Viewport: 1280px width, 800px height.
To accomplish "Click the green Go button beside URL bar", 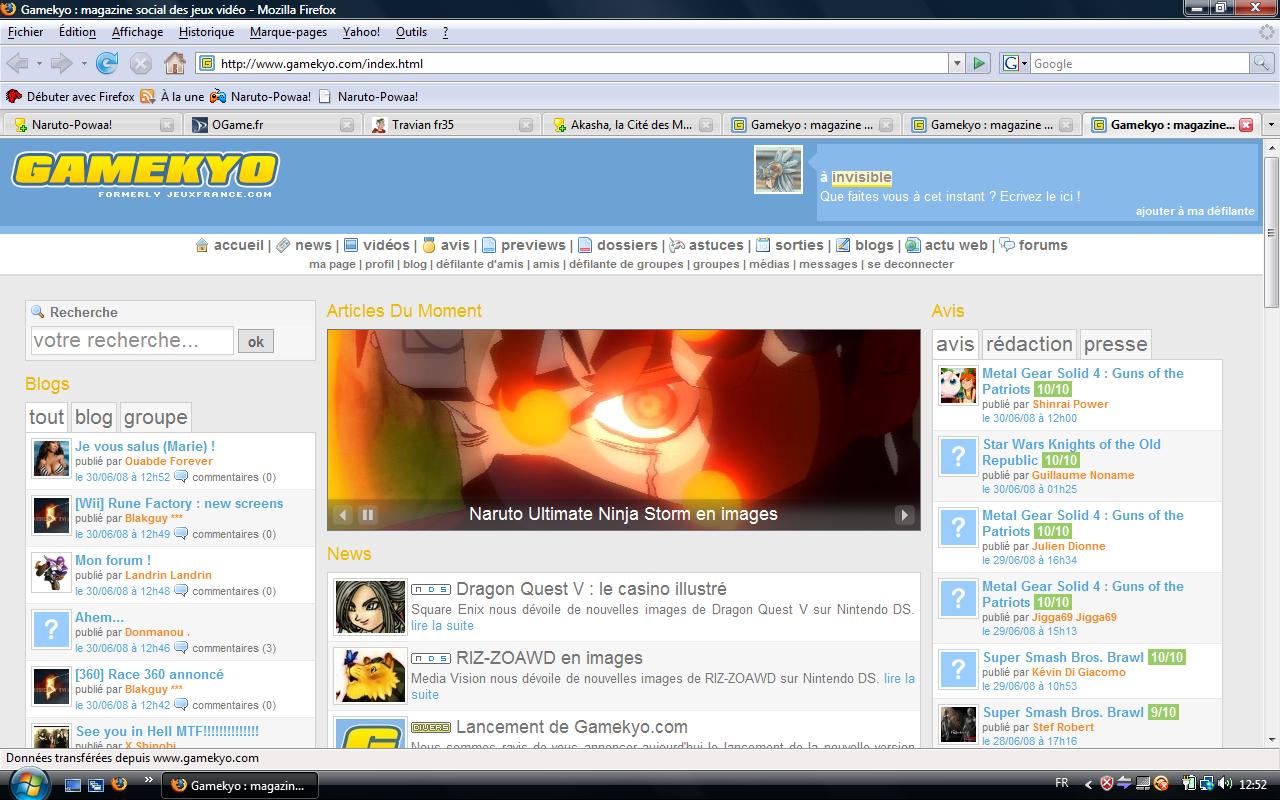I will tap(979, 63).
